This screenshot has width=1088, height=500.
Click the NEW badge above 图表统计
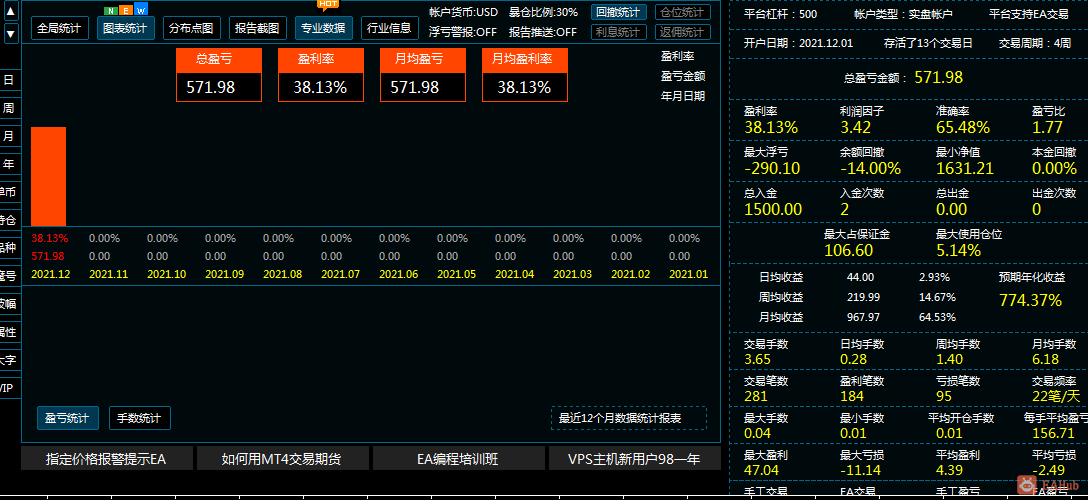click(x=126, y=10)
